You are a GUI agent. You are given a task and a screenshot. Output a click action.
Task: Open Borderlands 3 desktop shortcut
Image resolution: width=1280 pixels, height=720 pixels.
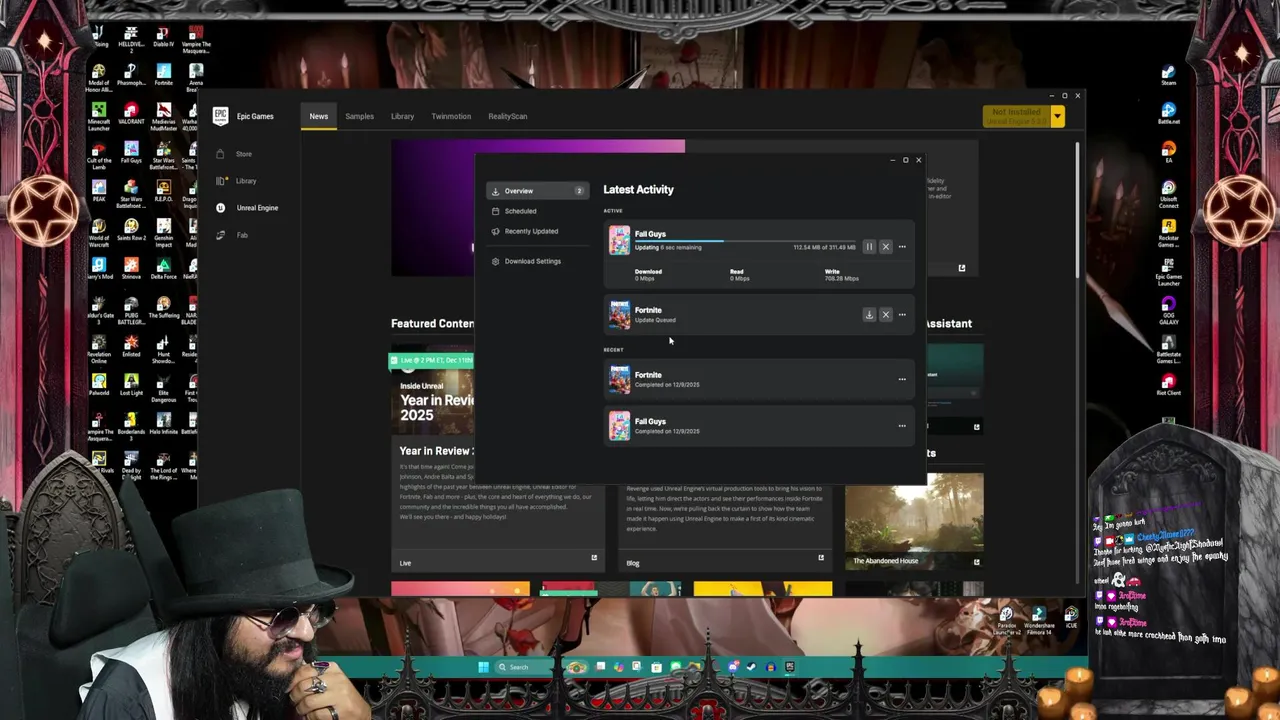click(x=131, y=425)
